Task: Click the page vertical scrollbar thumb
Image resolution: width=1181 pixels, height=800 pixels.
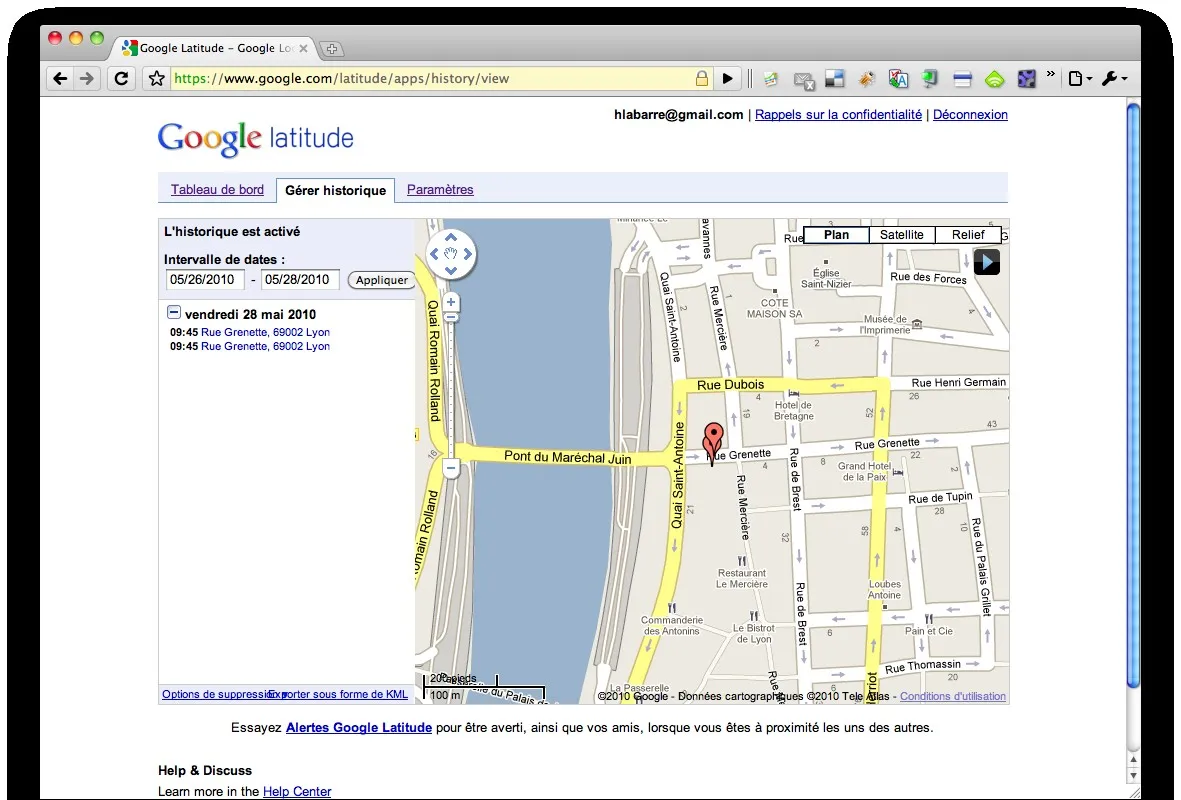Action: [x=1134, y=395]
